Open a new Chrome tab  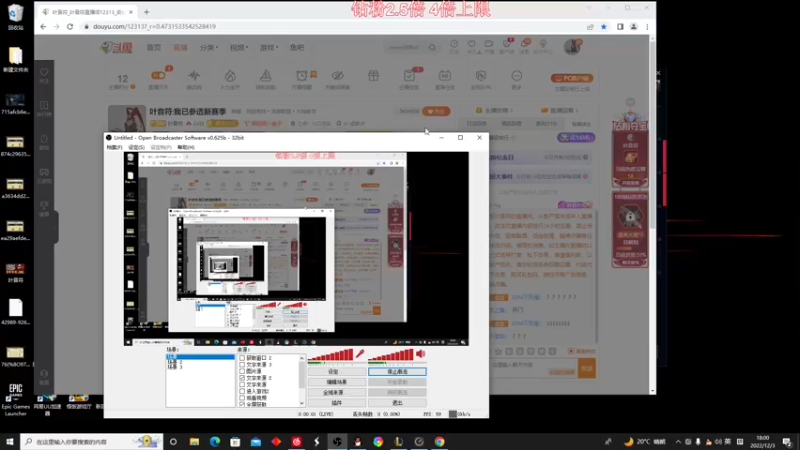pos(146,12)
